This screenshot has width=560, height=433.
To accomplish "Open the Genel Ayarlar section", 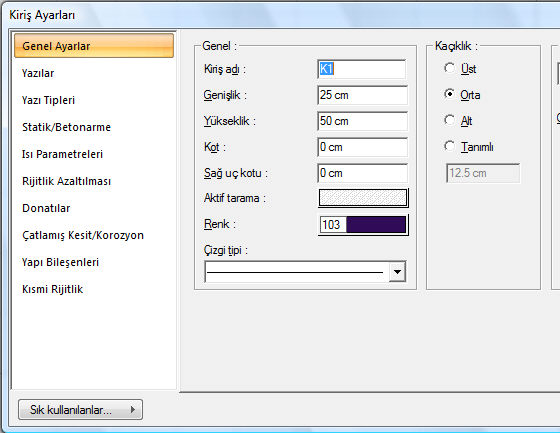I will pyautogui.click(x=94, y=46).
